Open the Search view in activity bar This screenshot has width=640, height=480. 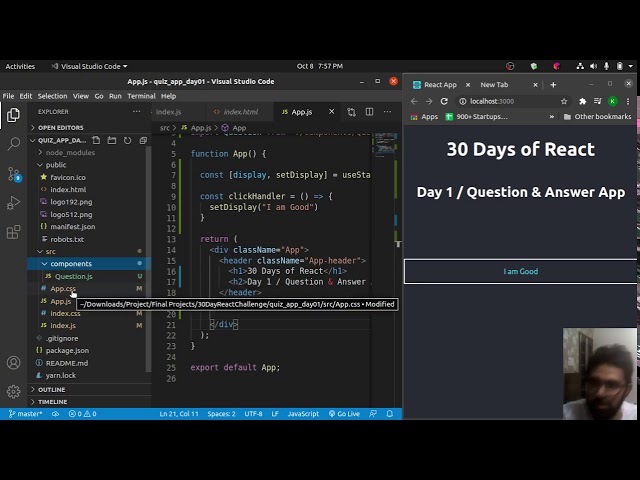pos(13,144)
